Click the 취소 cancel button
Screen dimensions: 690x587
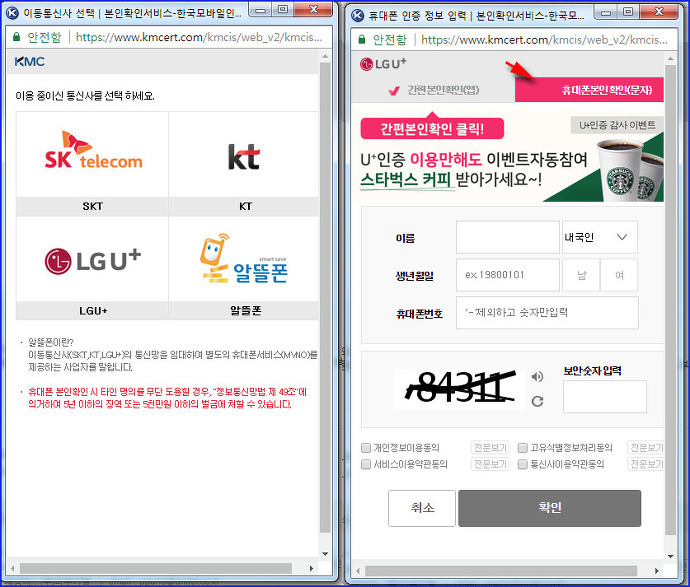(x=422, y=508)
